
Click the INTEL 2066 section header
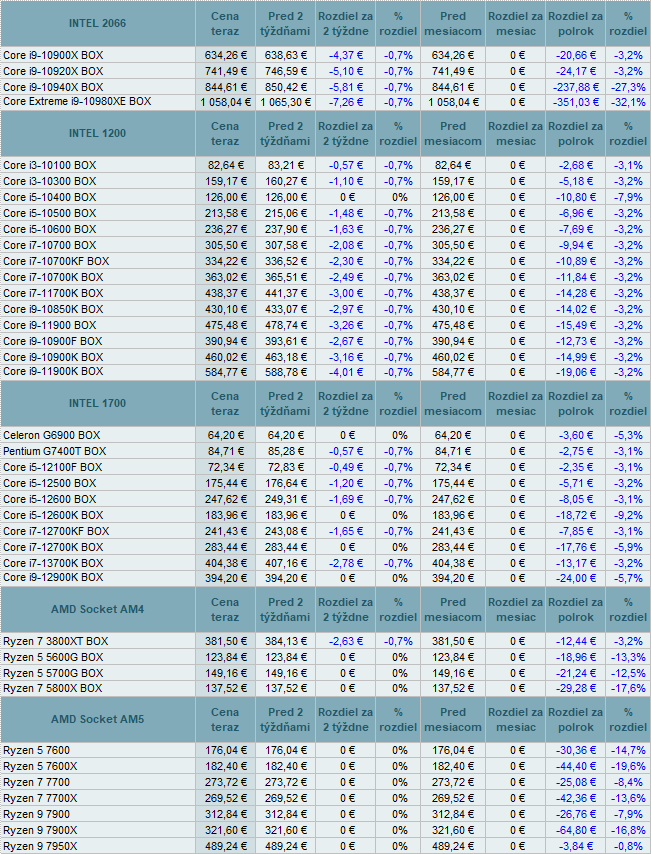pos(97,22)
